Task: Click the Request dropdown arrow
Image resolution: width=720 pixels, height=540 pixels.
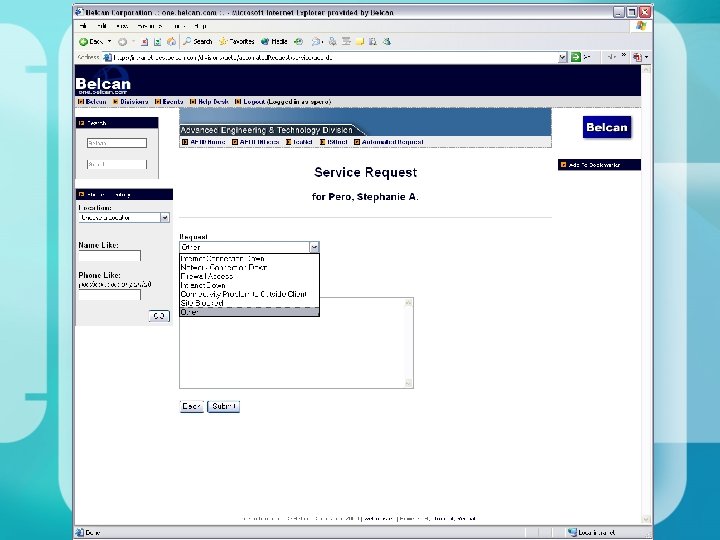Action: [314, 247]
